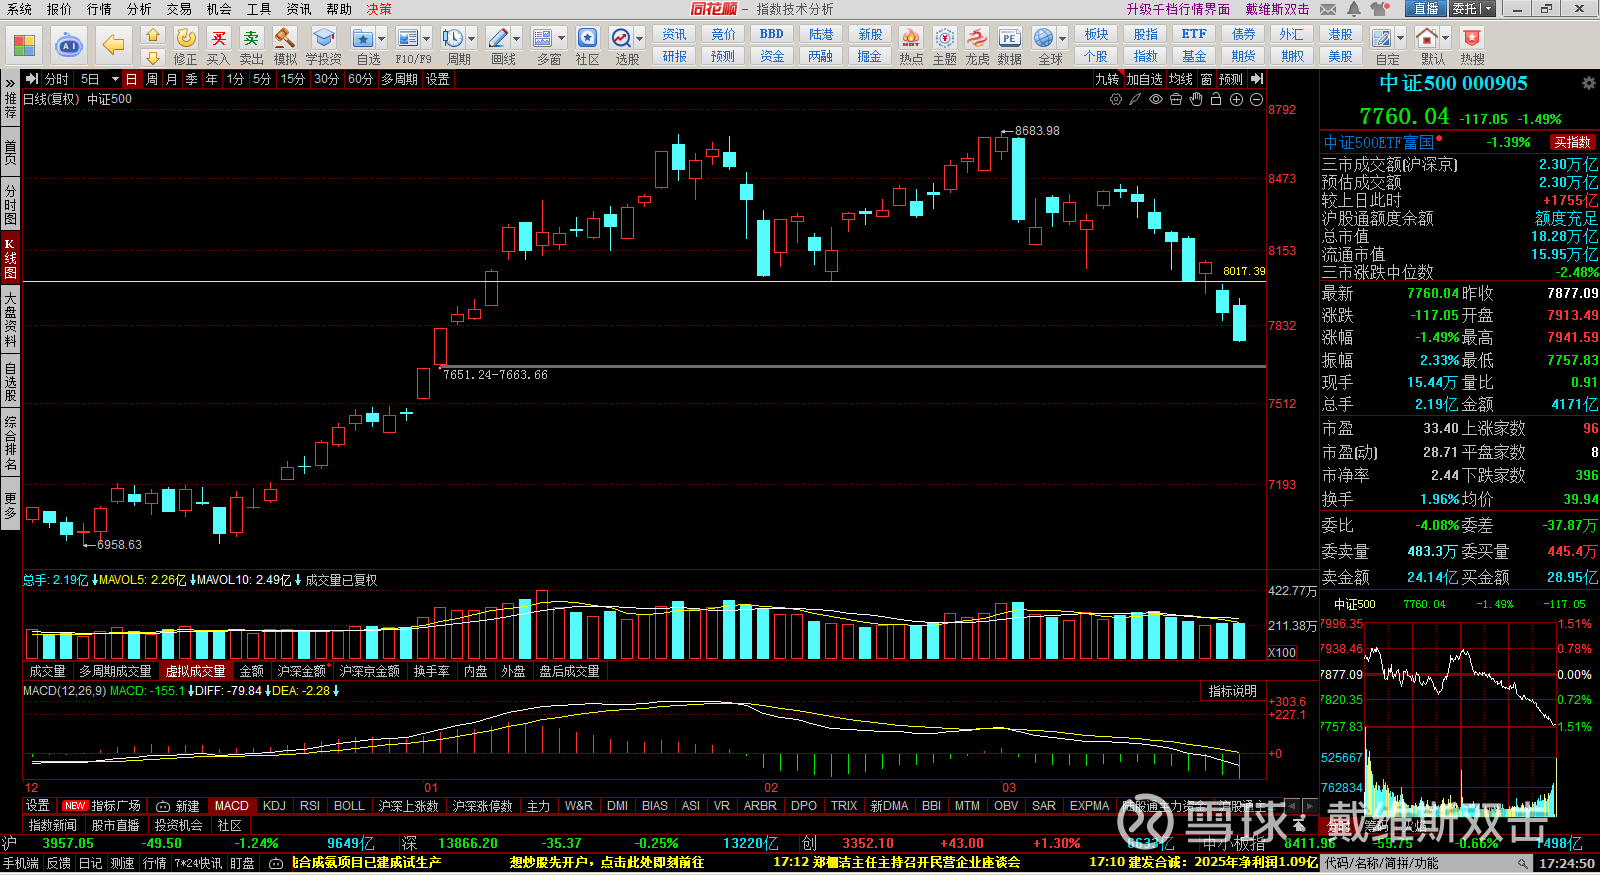
Task: Toggle chart visibility eye icon
Action: (1156, 99)
